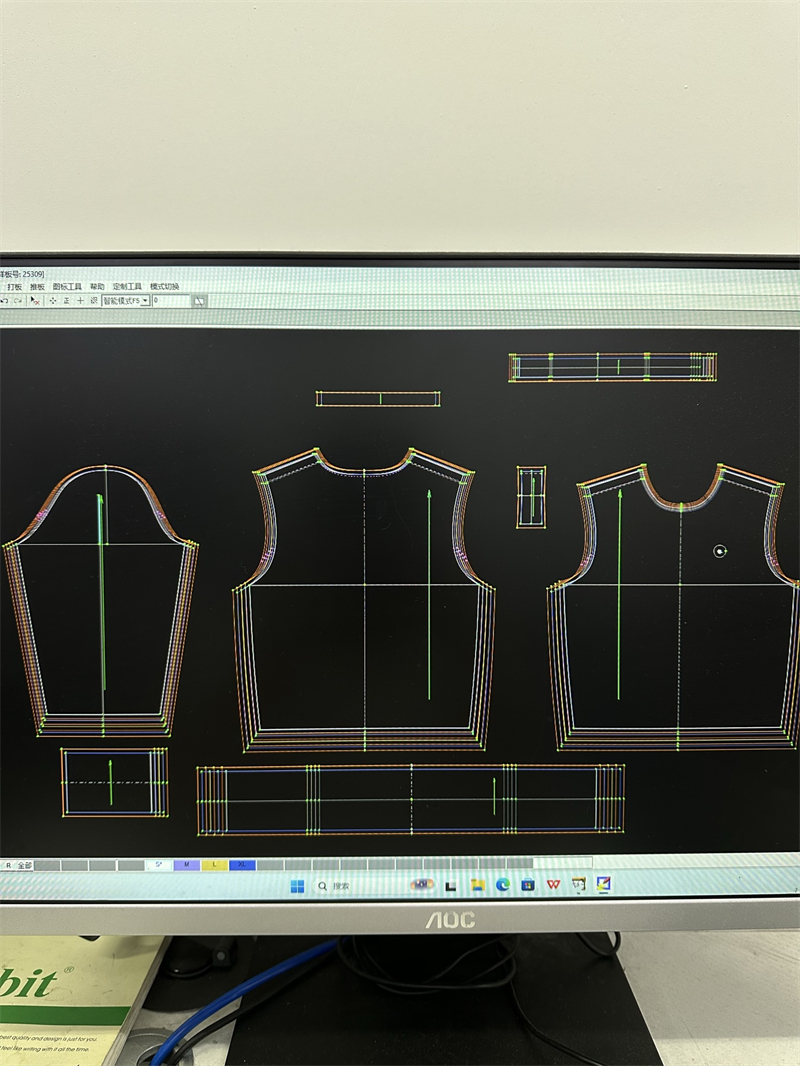The image size is (800, 1066).
Task: Open the 模式切换 menu
Action: (x=164, y=287)
